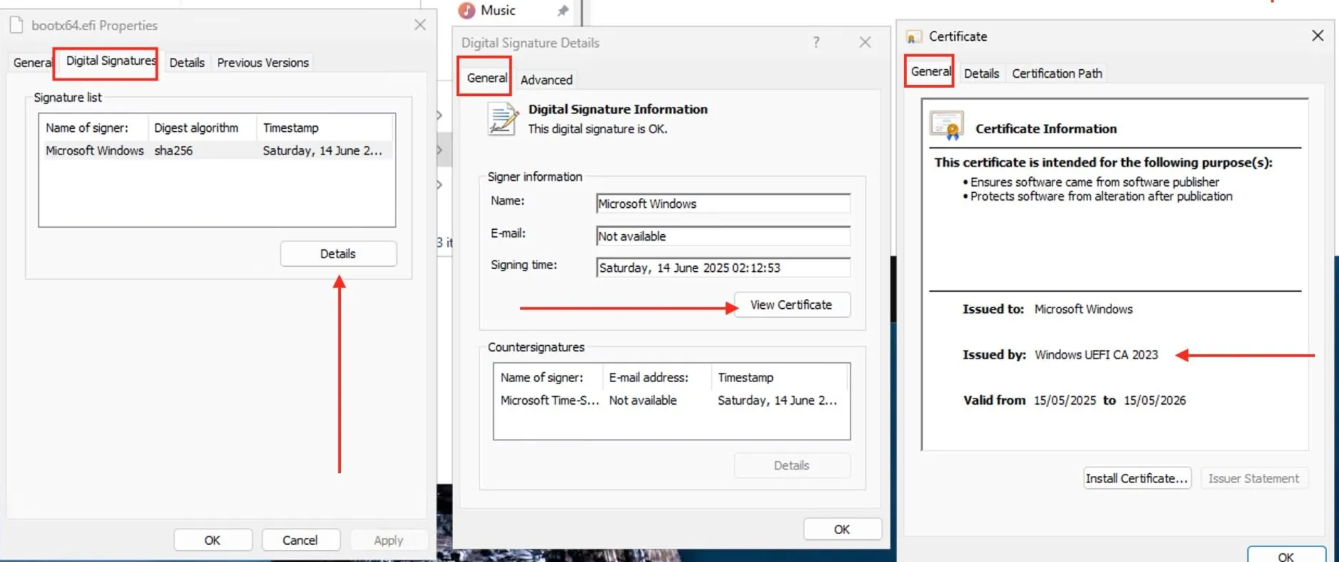Screen dimensions: 1339x562
Task: Click the pin icon next to Music
Action: click(562, 10)
